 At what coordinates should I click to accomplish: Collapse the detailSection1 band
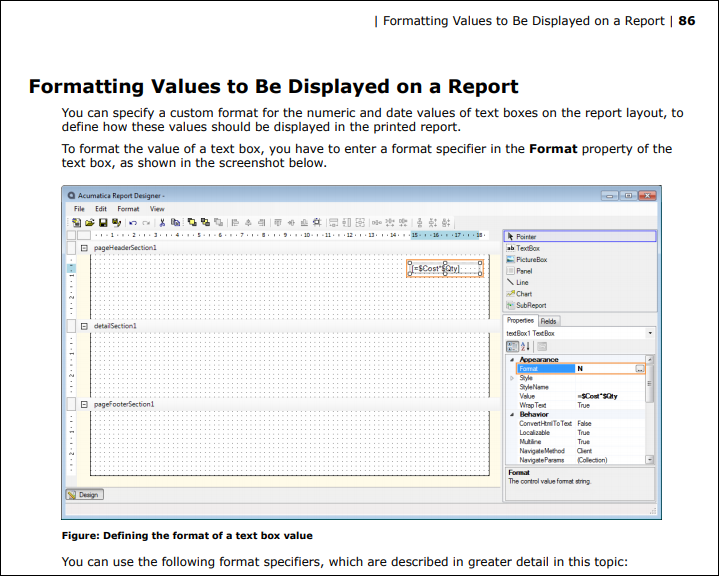(x=84, y=326)
